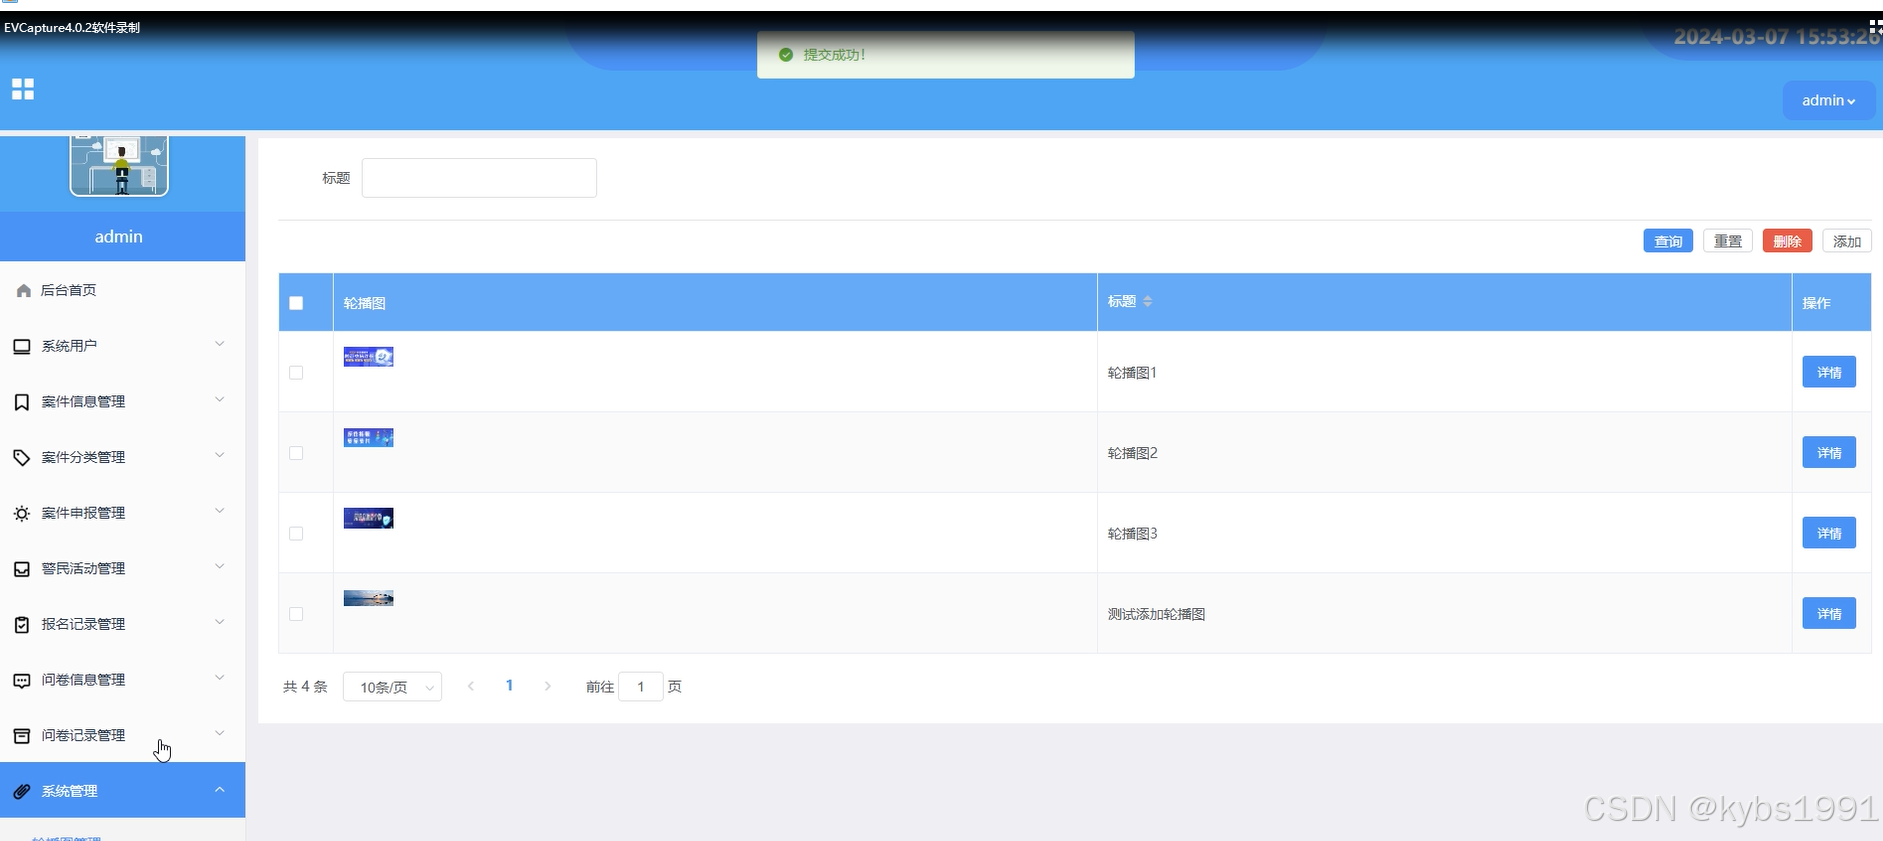Check the checkbox for row 轮播图3
This screenshot has height=841, width=1883.
(296, 533)
